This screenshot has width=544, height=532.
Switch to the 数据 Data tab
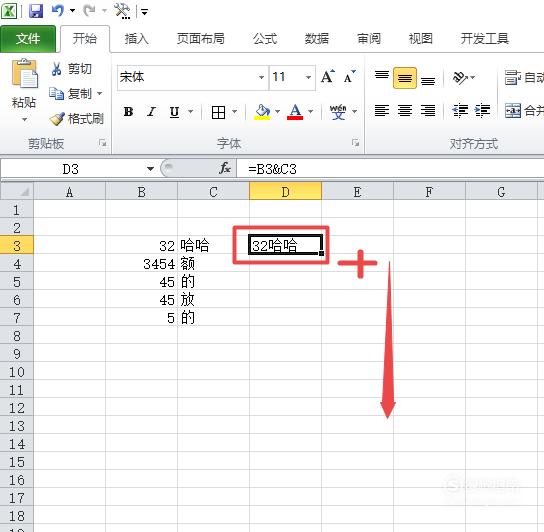[x=316, y=39]
